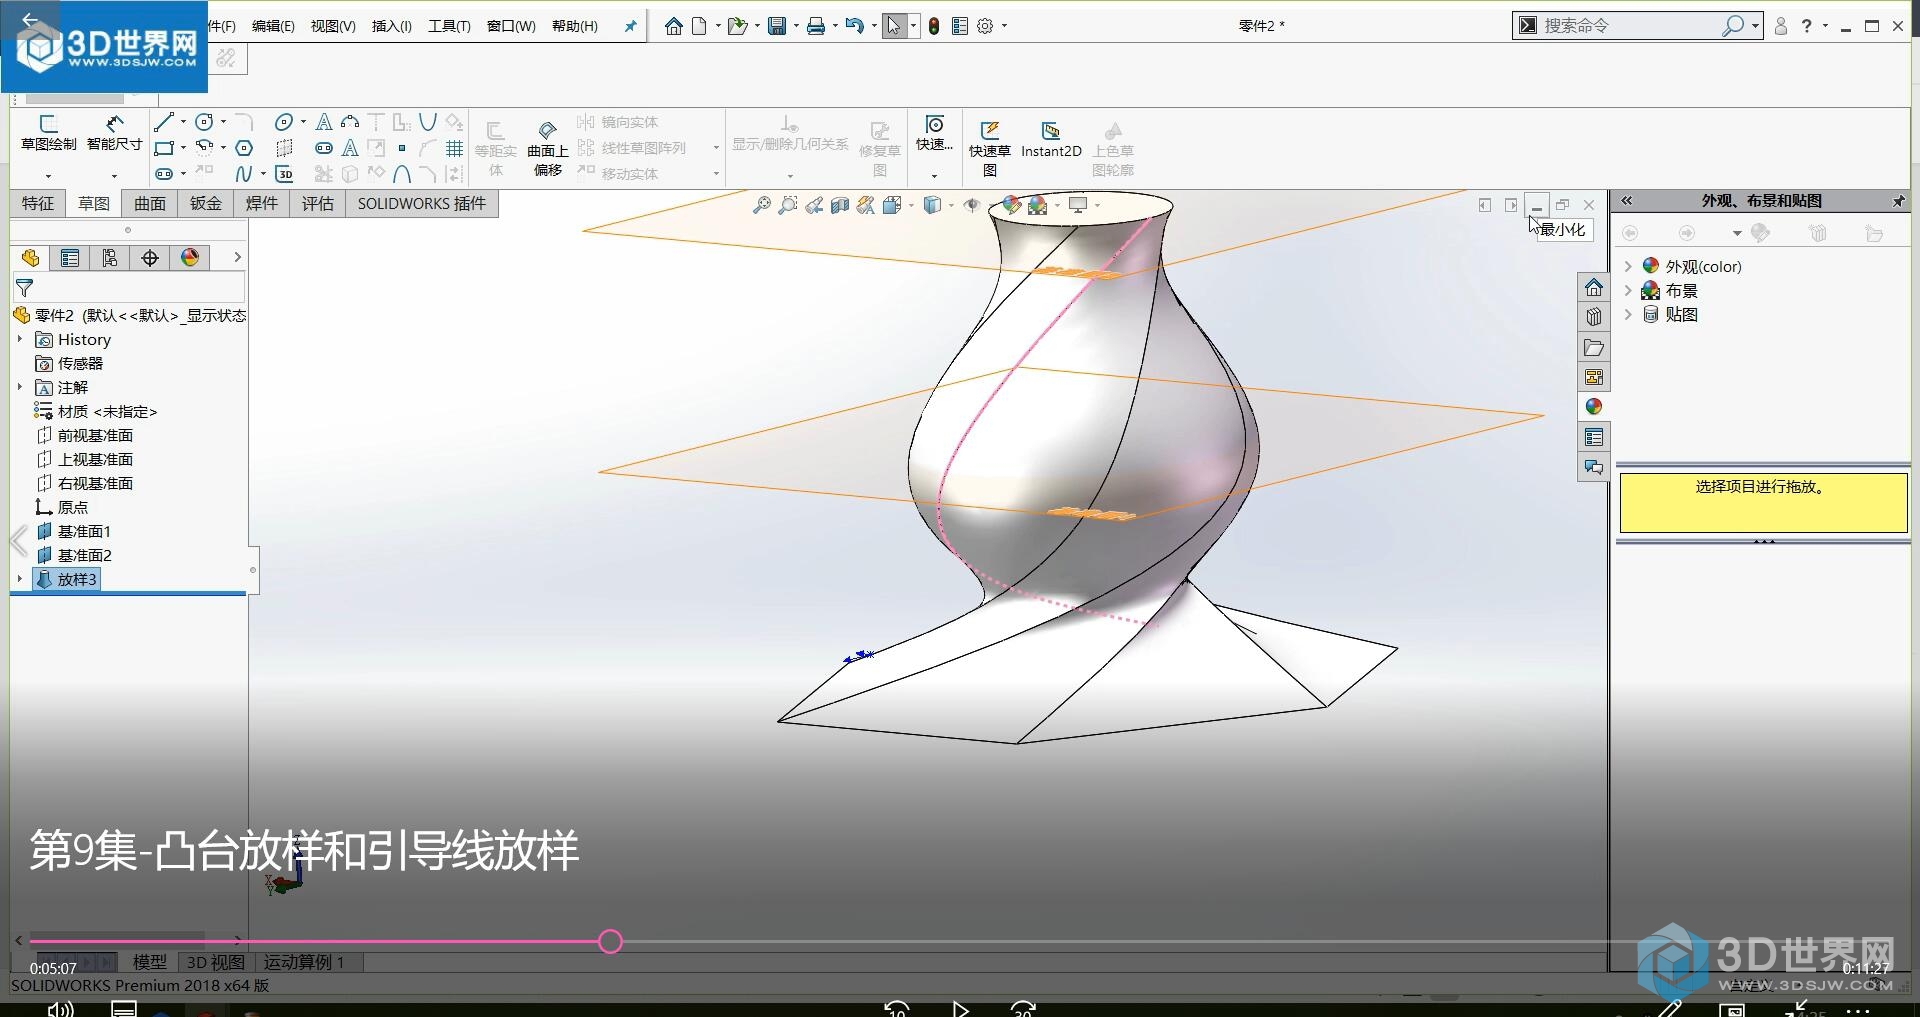This screenshot has height=1017, width=1920.
Task: Click the Sketch (草图绘制) tool
Action: pos(48,132)
